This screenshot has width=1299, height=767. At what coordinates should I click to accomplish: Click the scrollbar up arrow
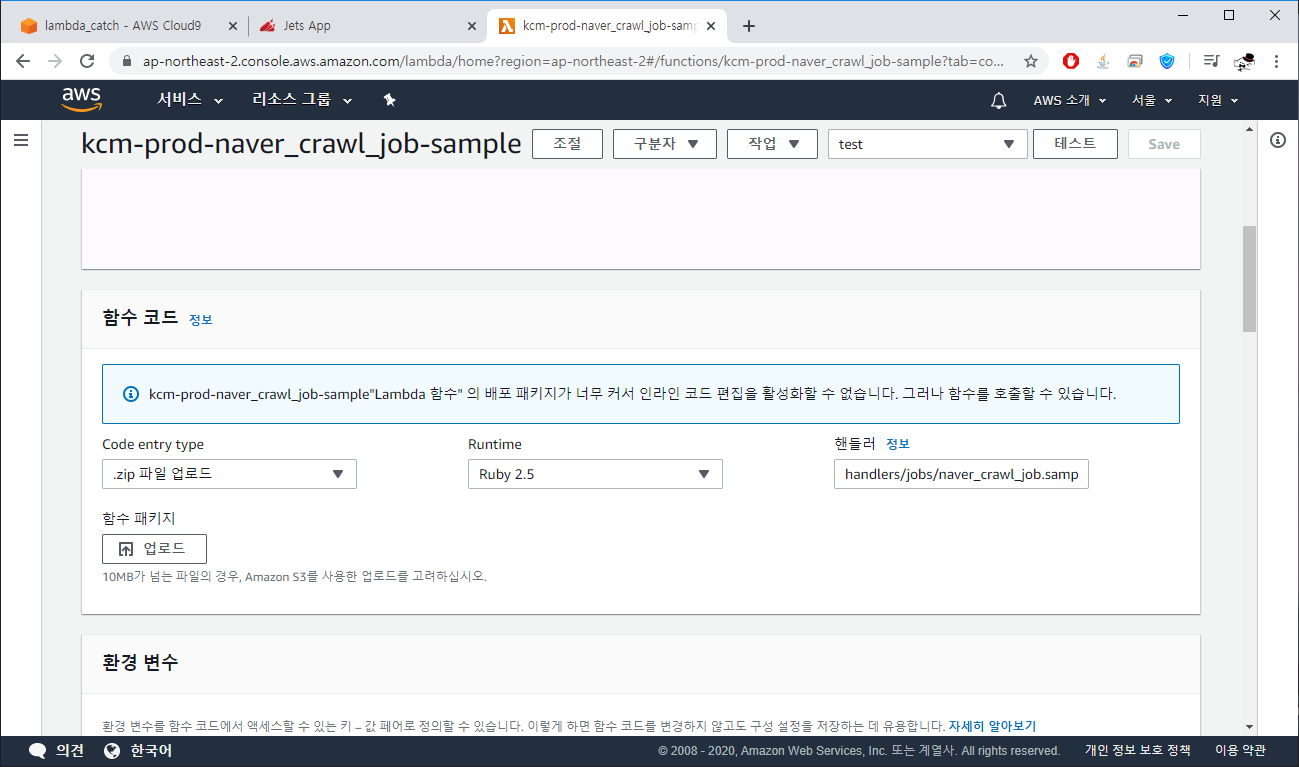pos(1249,129)
